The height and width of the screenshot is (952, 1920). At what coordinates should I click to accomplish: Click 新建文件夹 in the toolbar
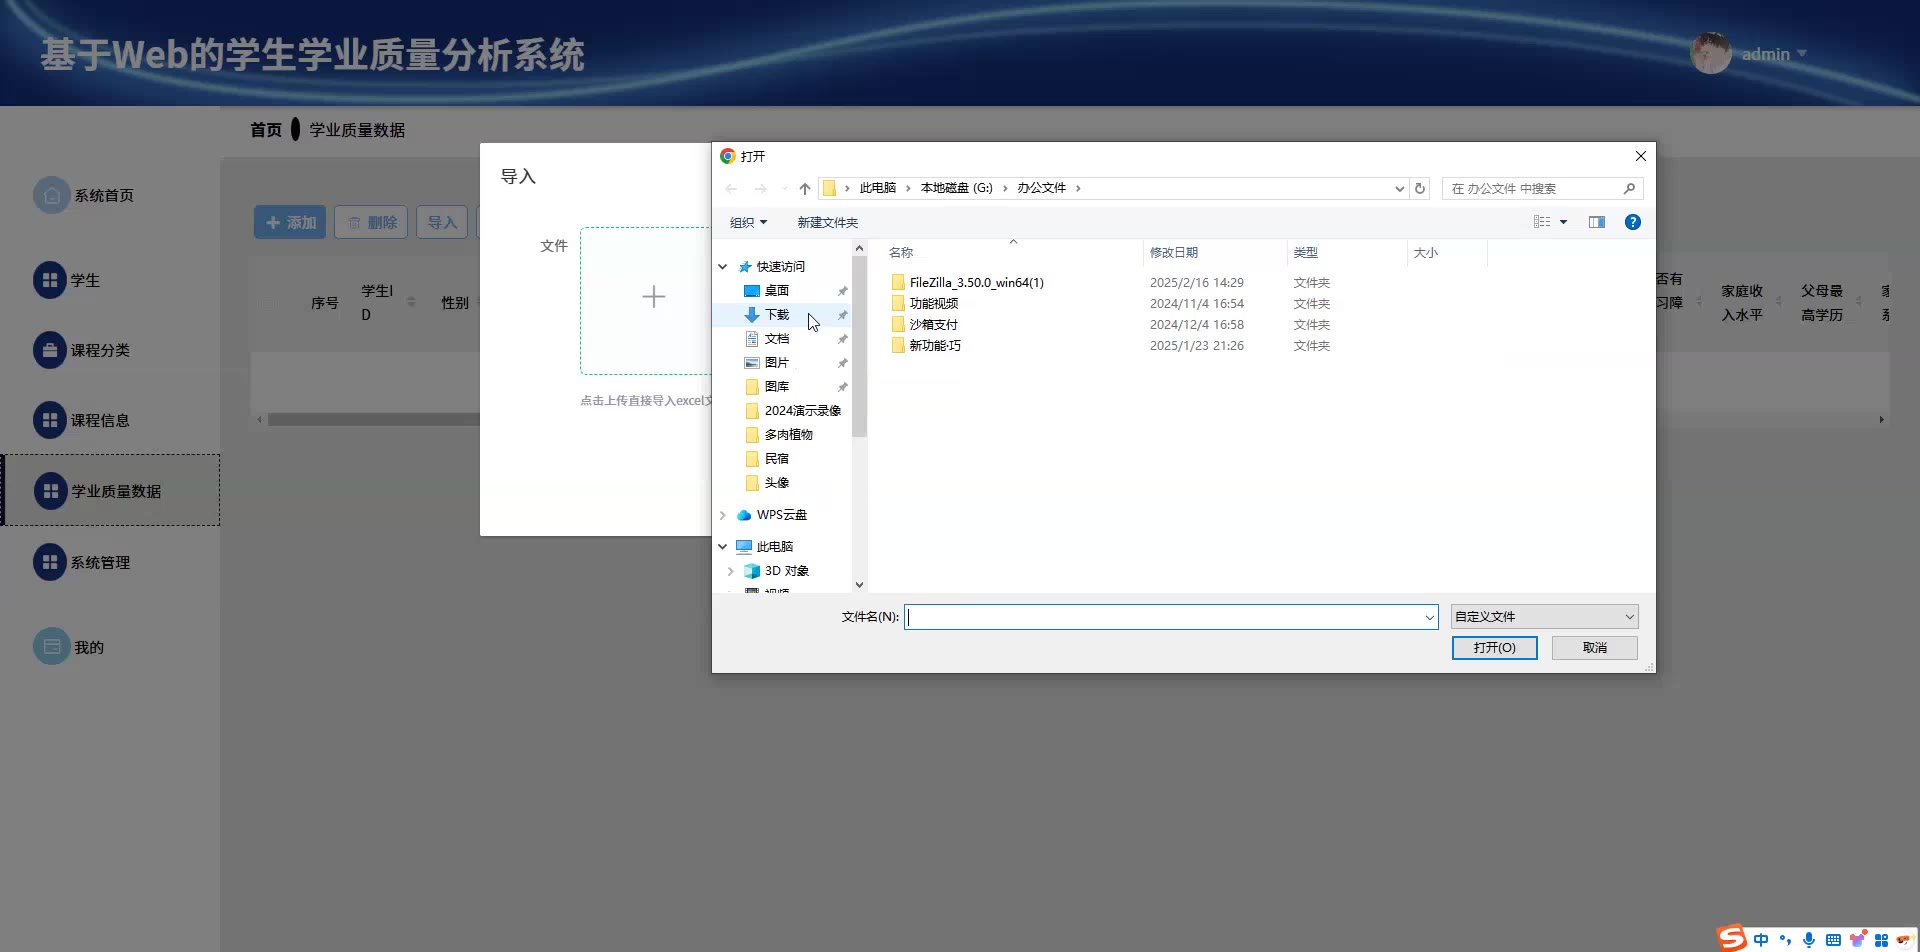[827, 222]
